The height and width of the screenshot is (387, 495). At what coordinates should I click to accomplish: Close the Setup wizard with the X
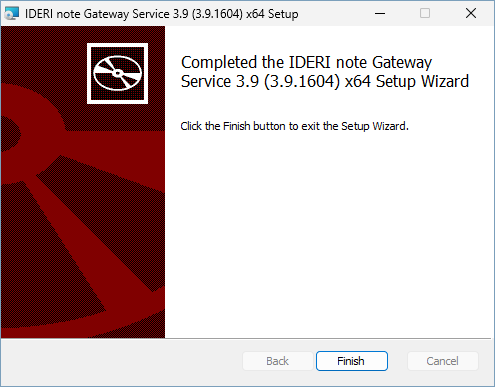point(471,13)
